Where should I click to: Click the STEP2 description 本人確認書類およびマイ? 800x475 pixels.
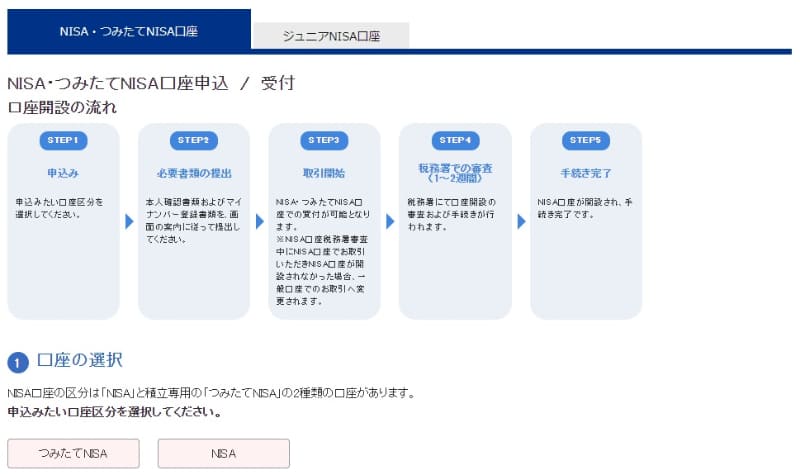point(193,220)
